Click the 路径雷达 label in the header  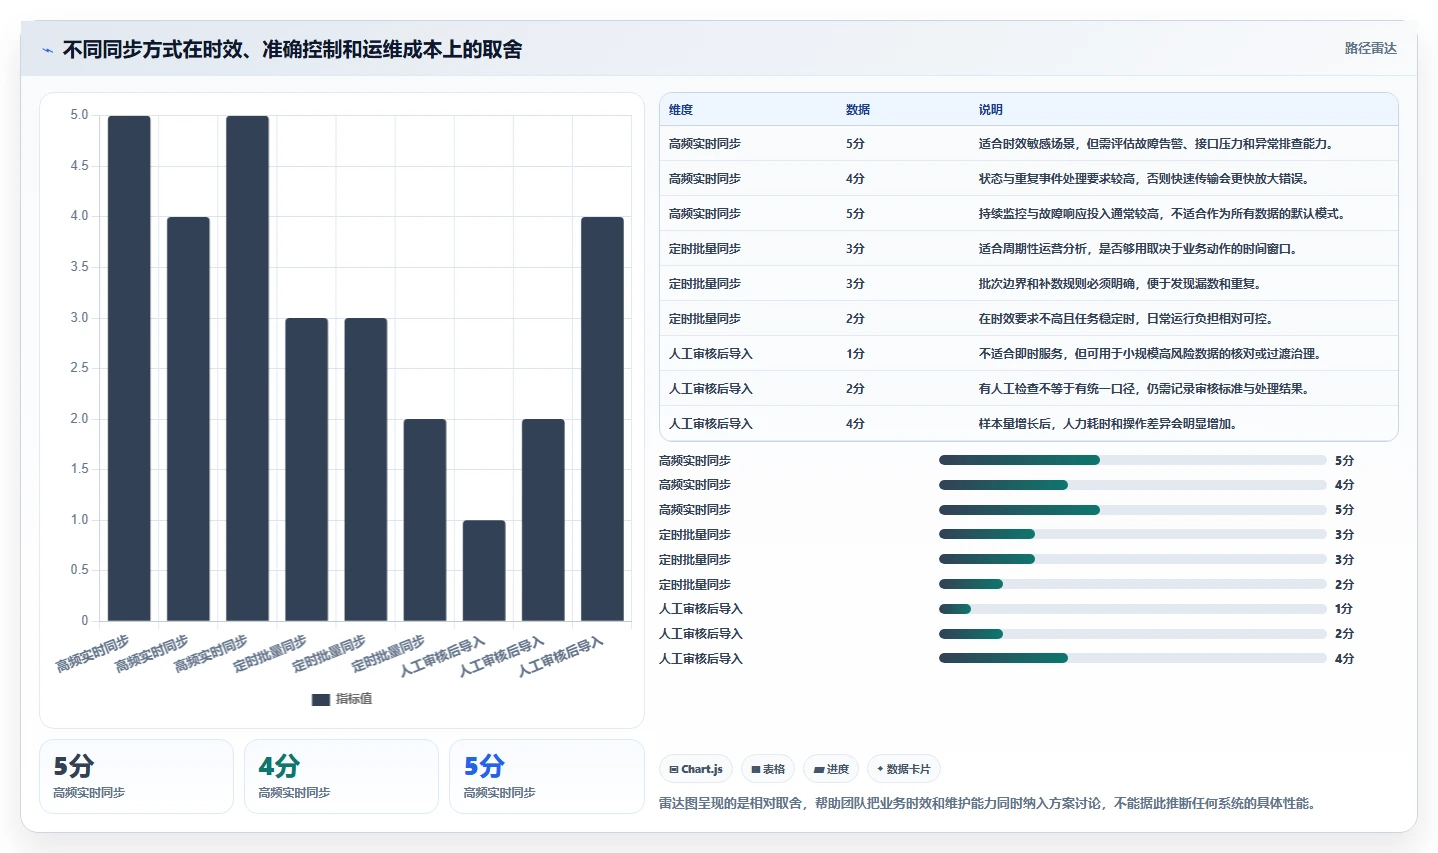1370,48
